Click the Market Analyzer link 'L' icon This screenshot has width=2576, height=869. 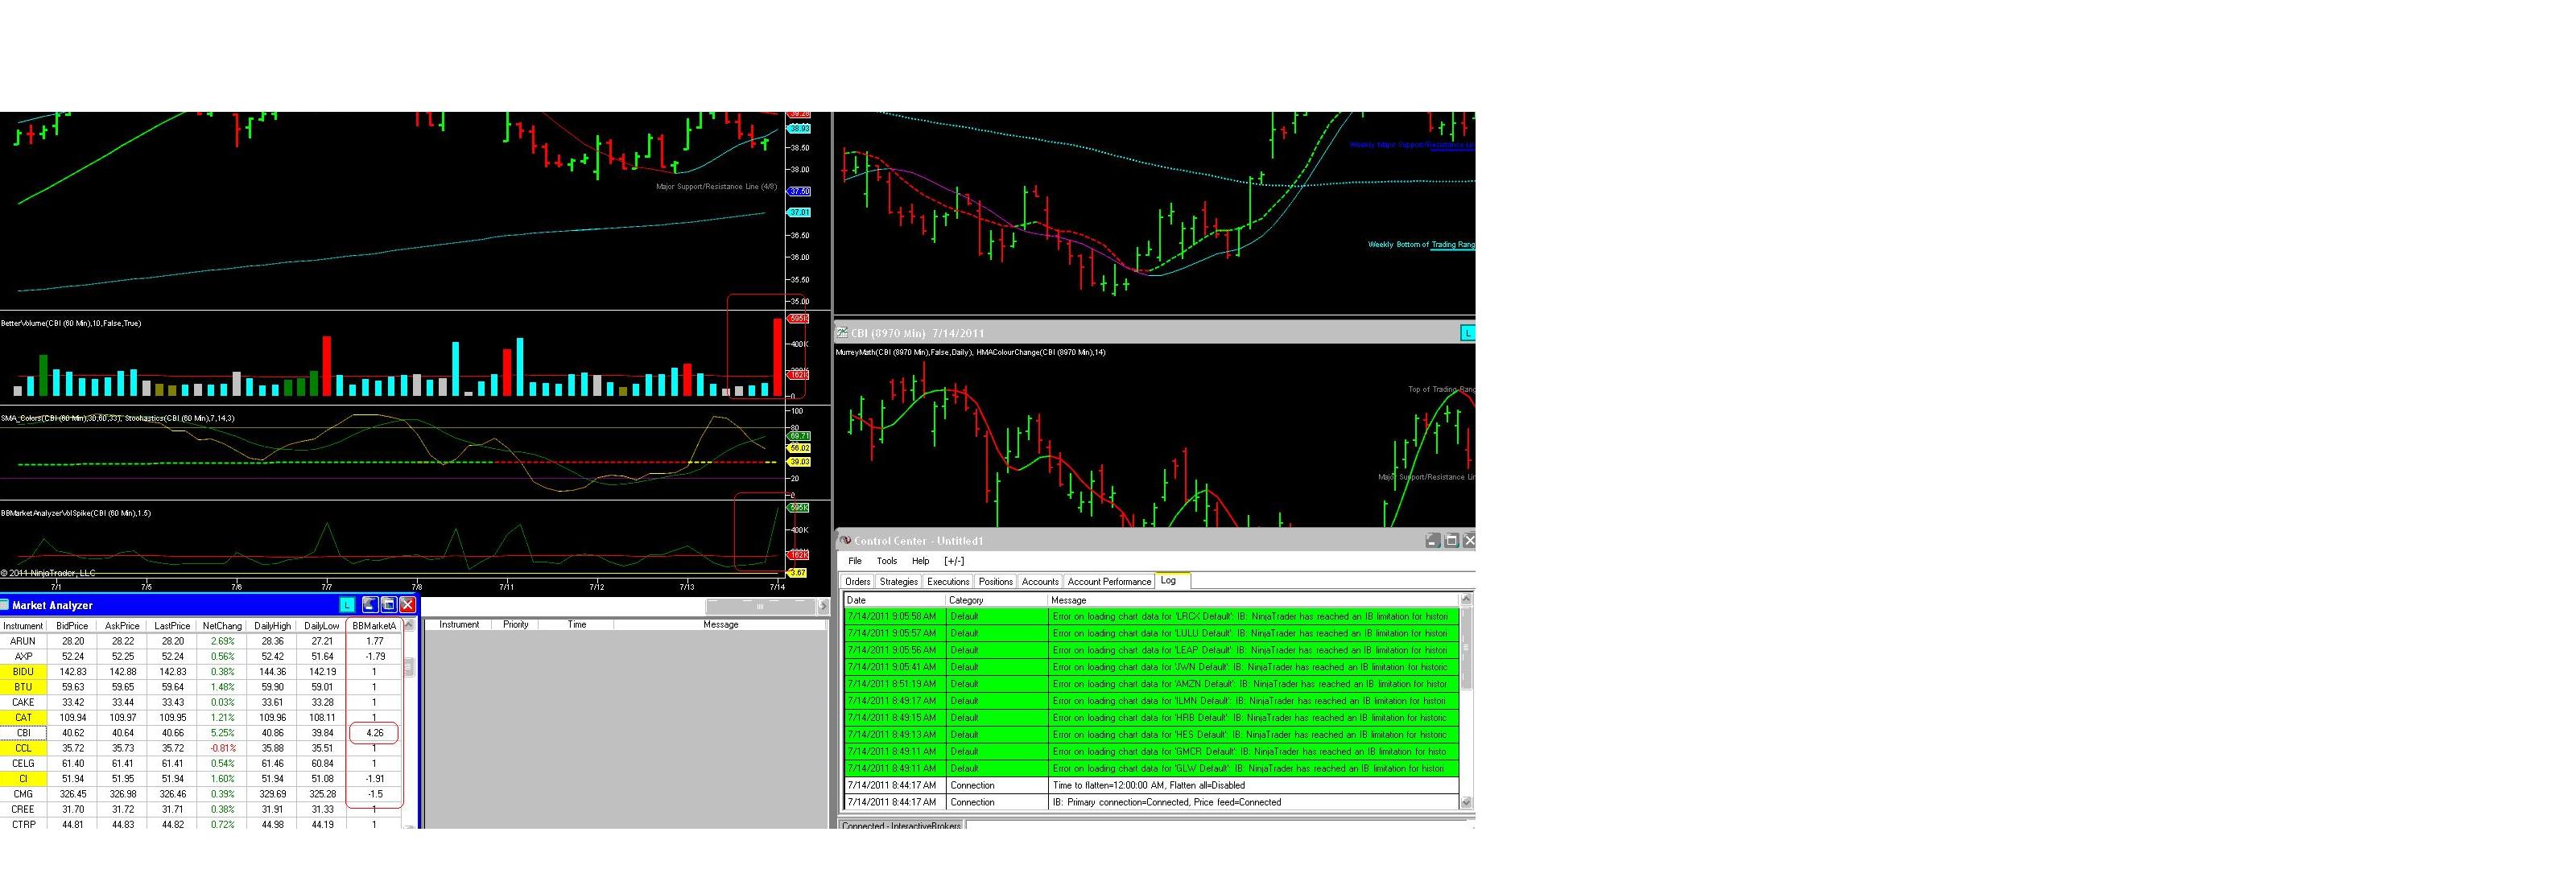tap(346, 605)
